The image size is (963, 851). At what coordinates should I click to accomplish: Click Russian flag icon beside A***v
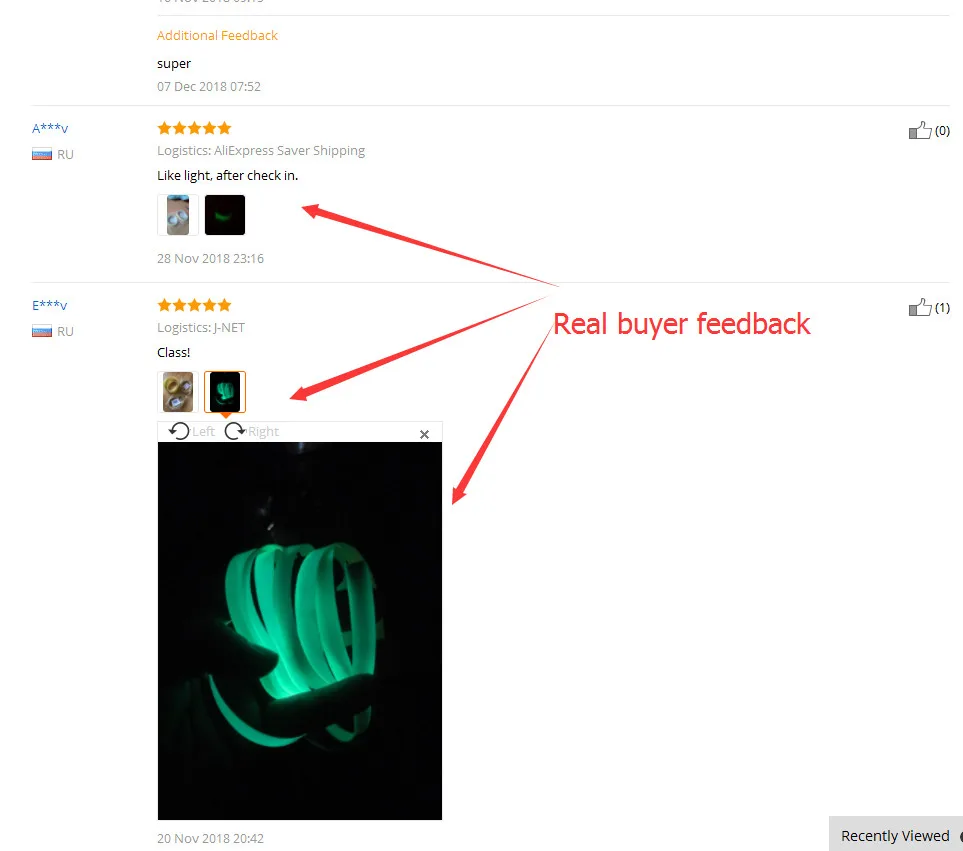(x=42, y=154)
